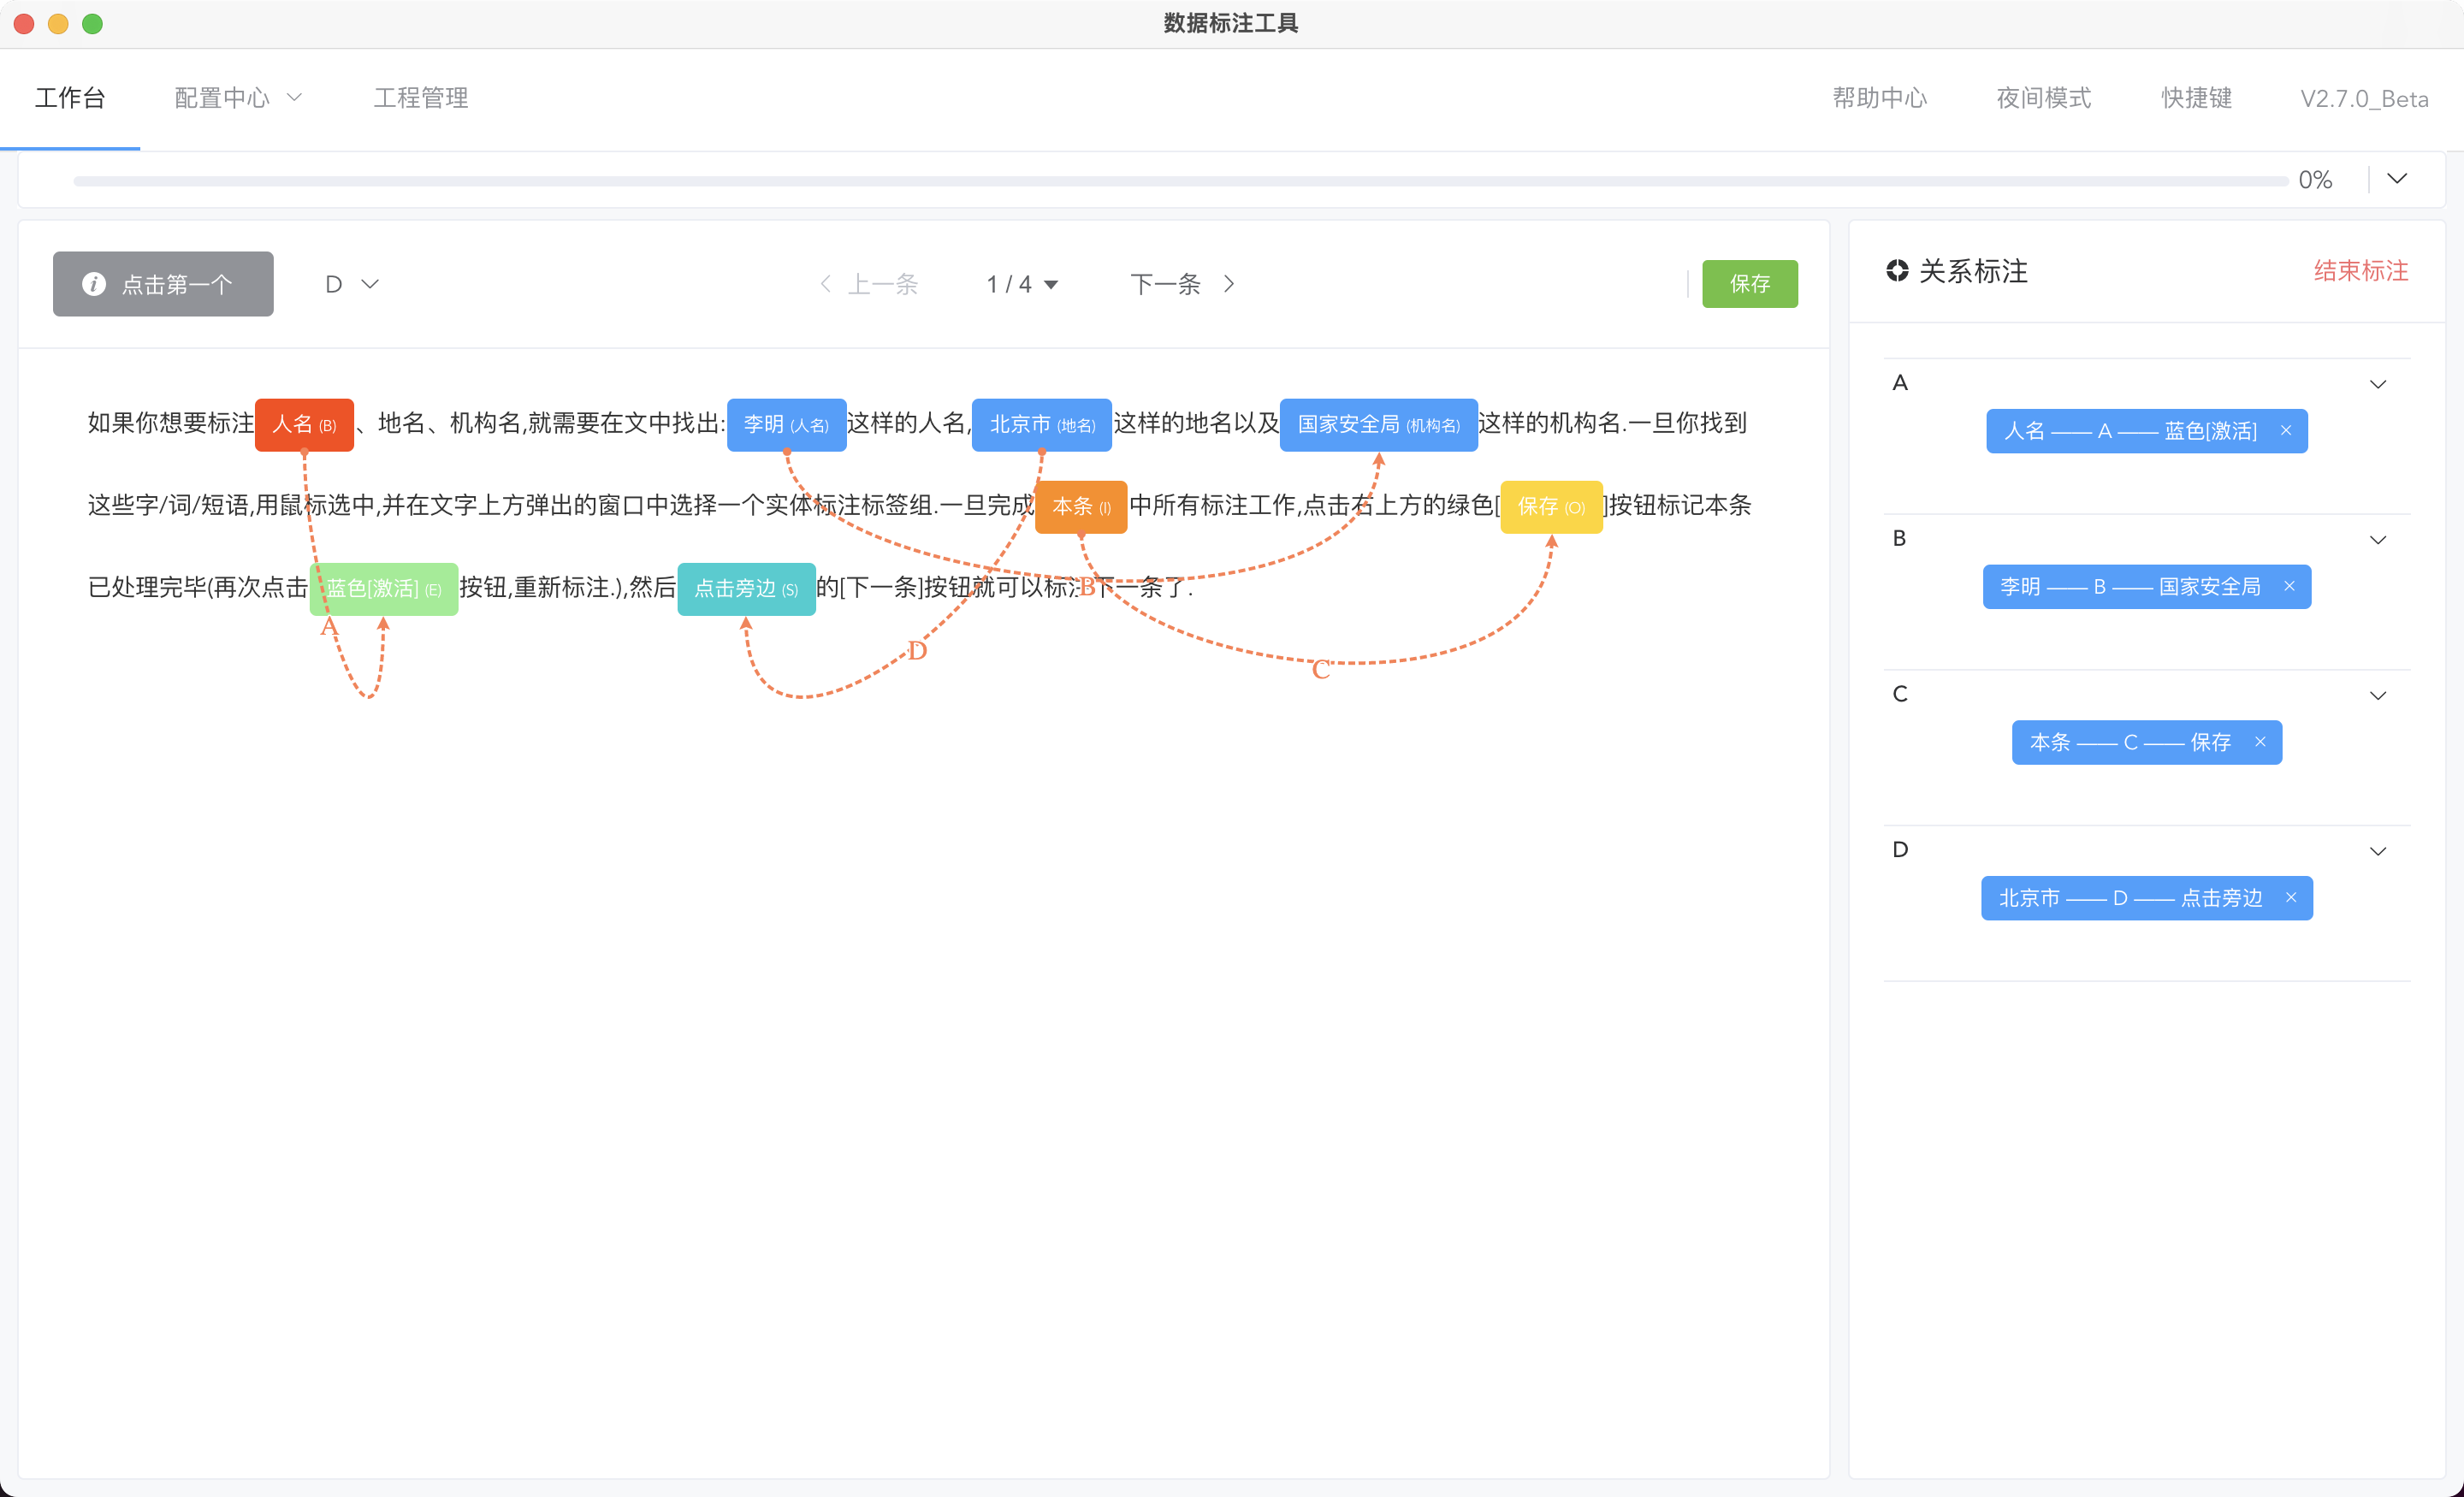
Task: Go to previous item with left chevron
Action: click(x=826, y=284)
